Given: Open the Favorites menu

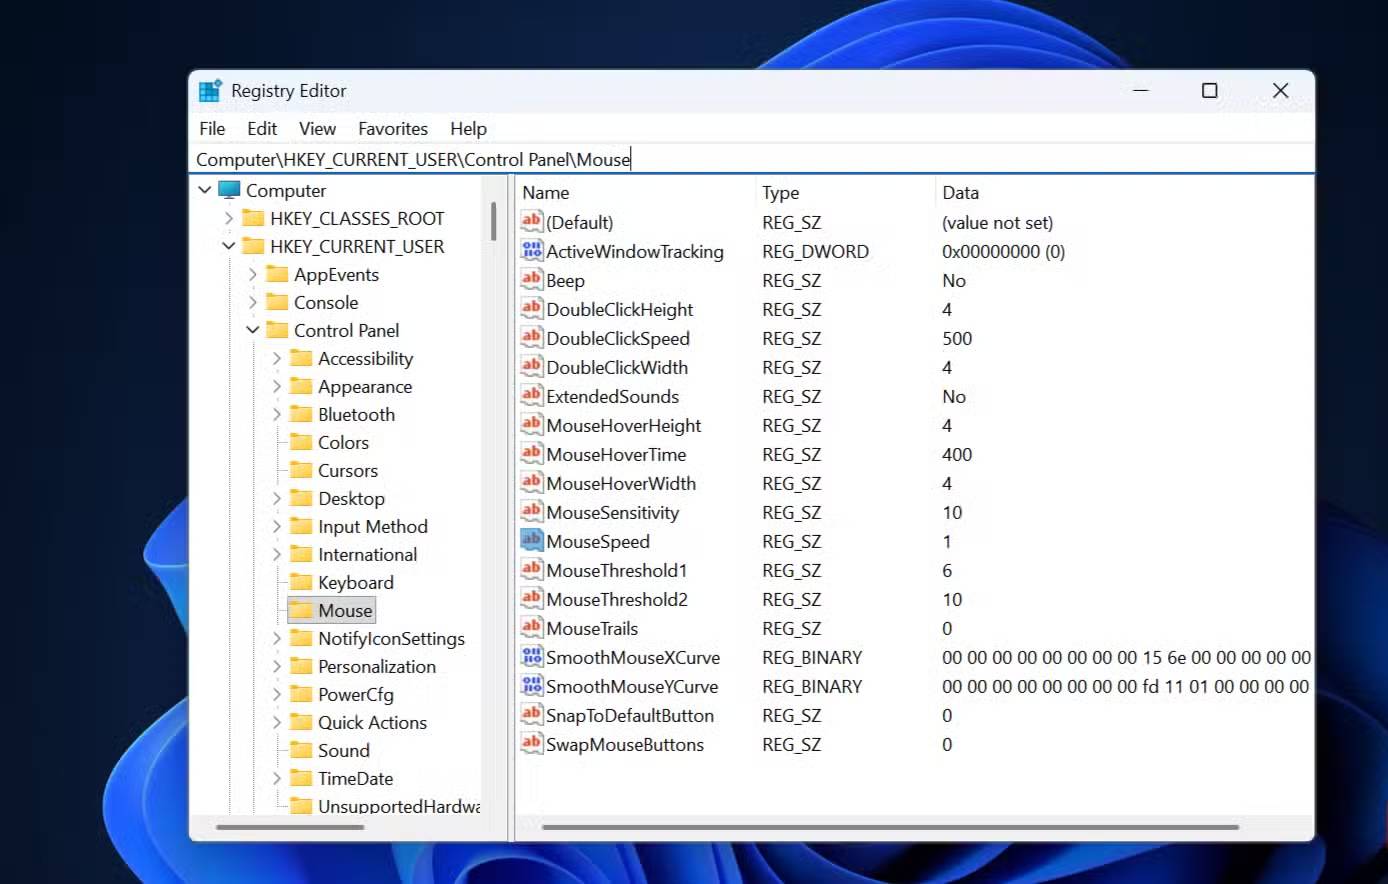Looking at the screenshot, I should click(392, 129).
